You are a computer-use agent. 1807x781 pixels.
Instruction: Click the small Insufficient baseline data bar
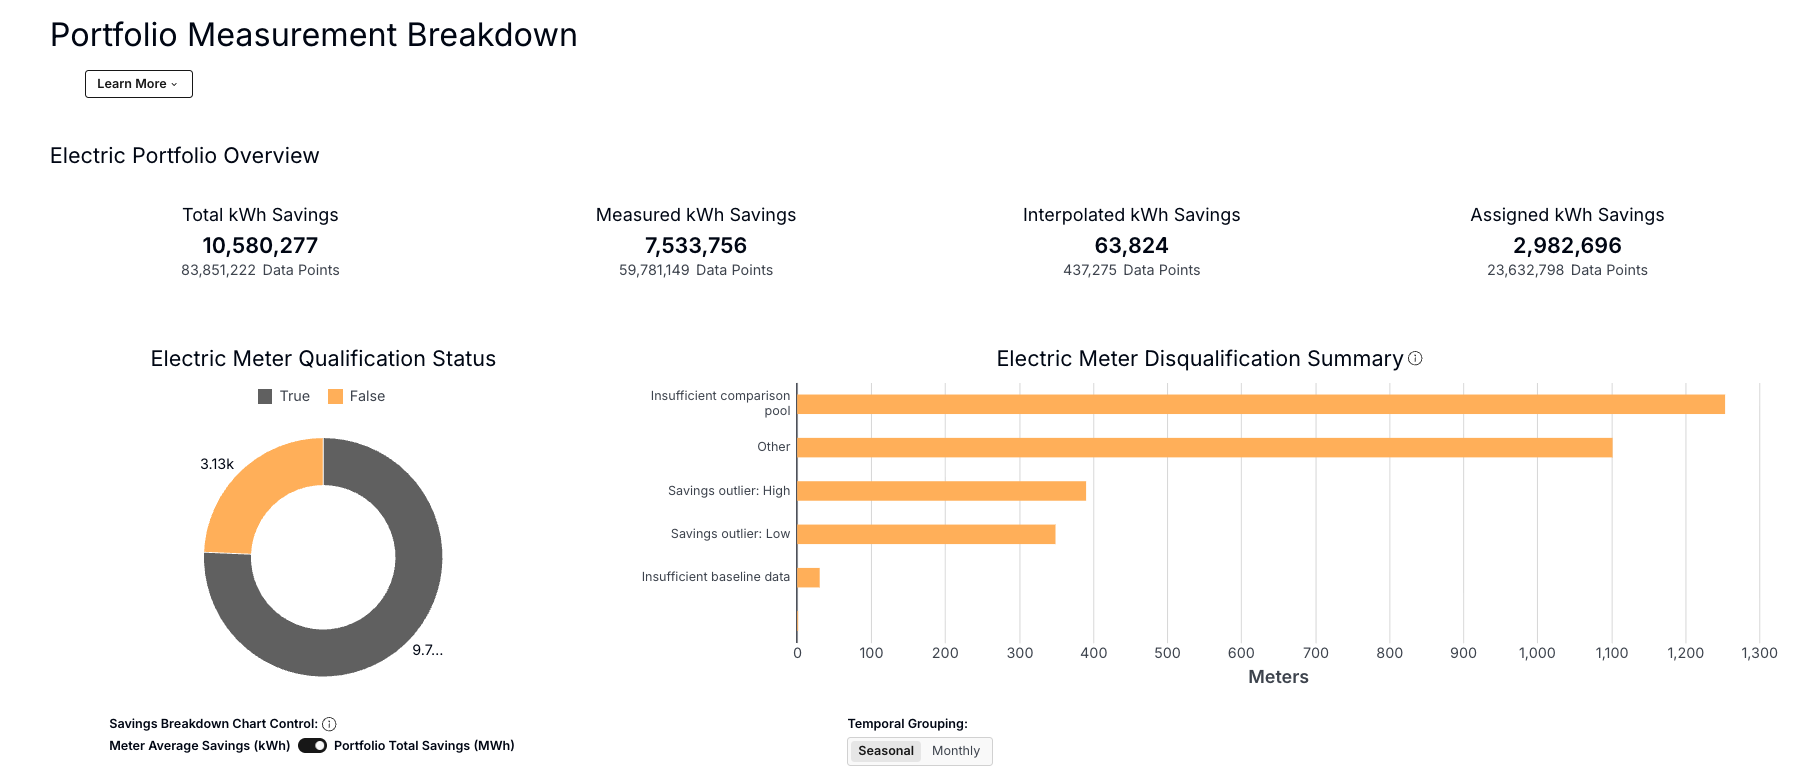808,578
